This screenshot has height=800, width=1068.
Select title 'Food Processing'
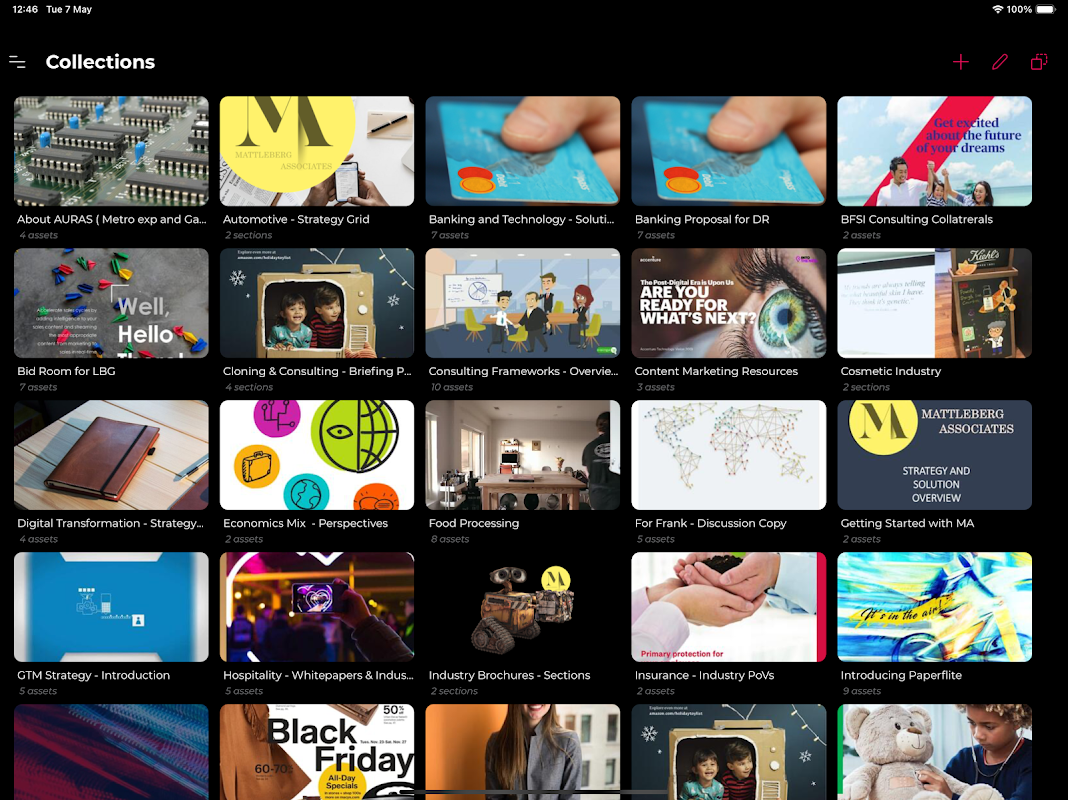point(474,523)
